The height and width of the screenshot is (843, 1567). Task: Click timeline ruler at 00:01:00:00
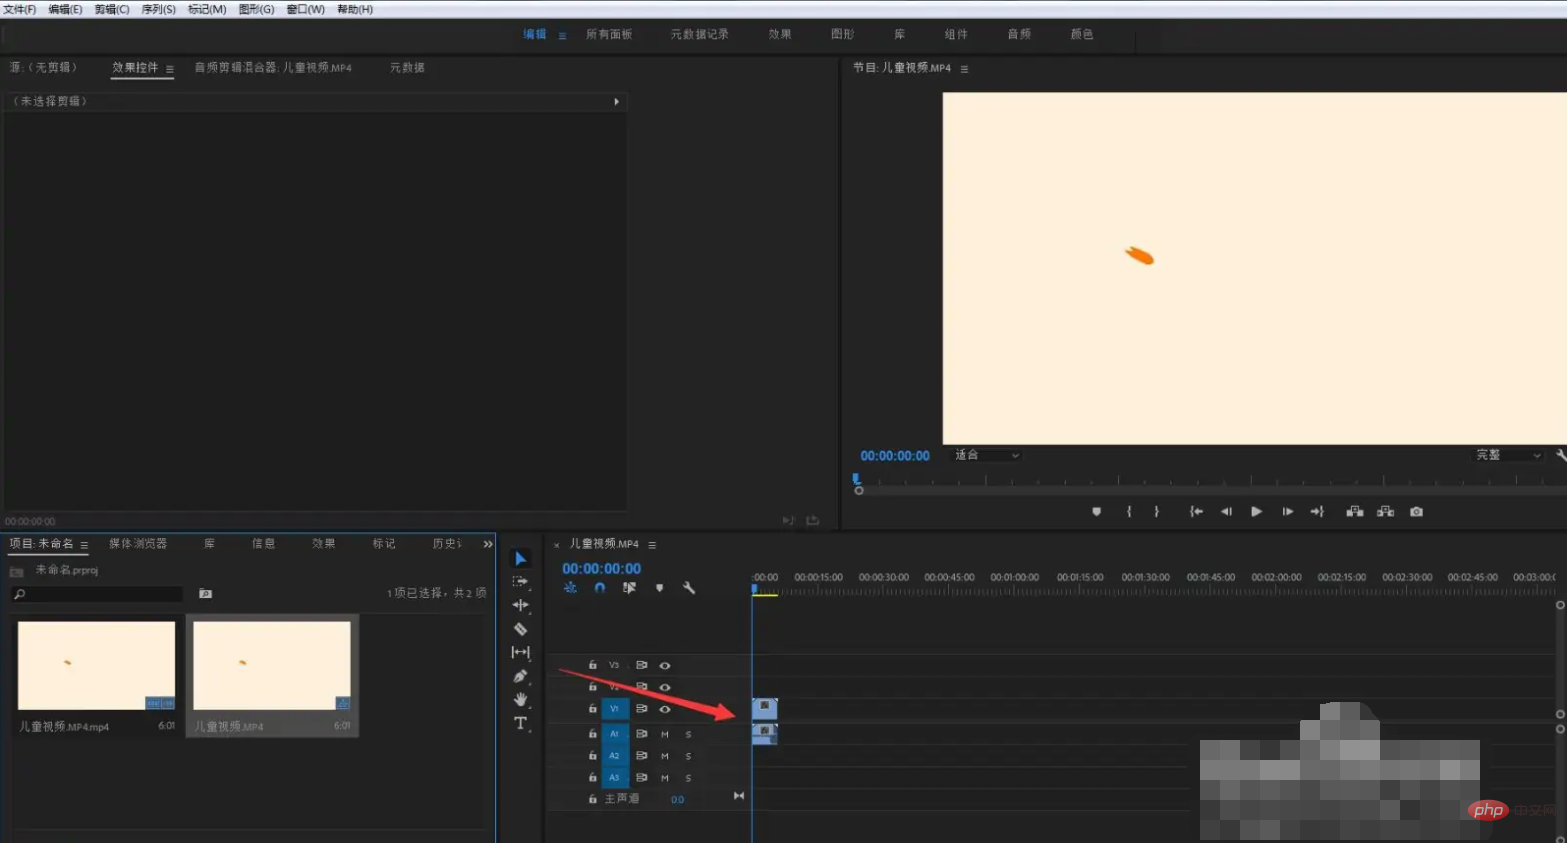click(1014, 577)
